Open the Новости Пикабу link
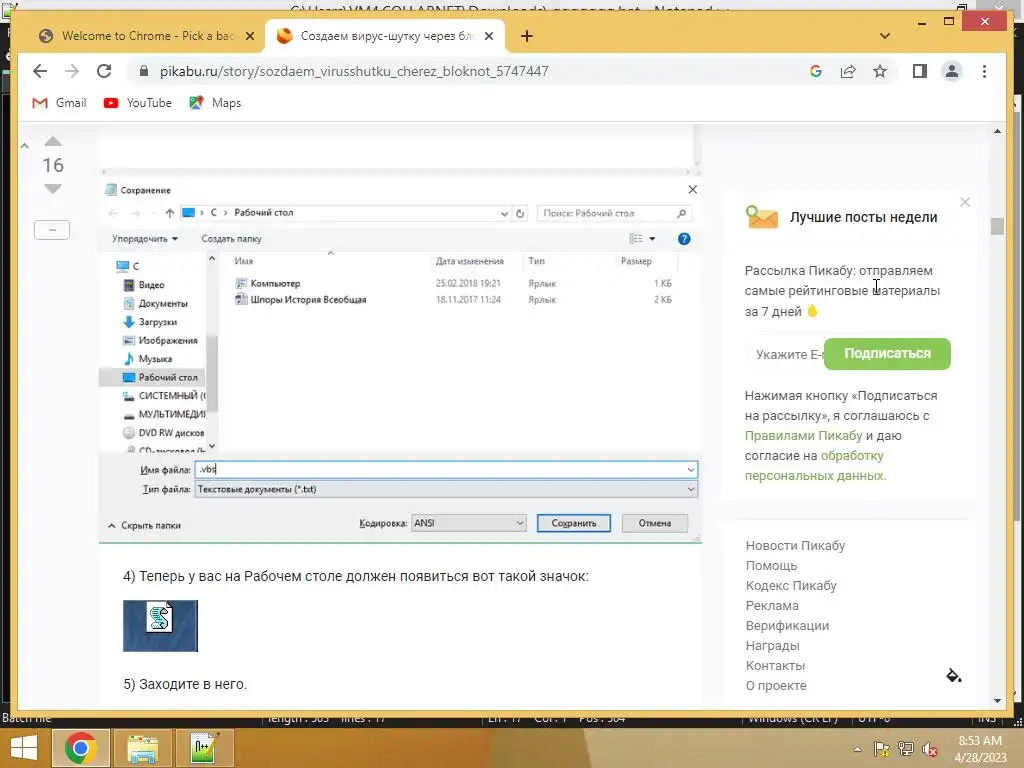 click(795, 545)
